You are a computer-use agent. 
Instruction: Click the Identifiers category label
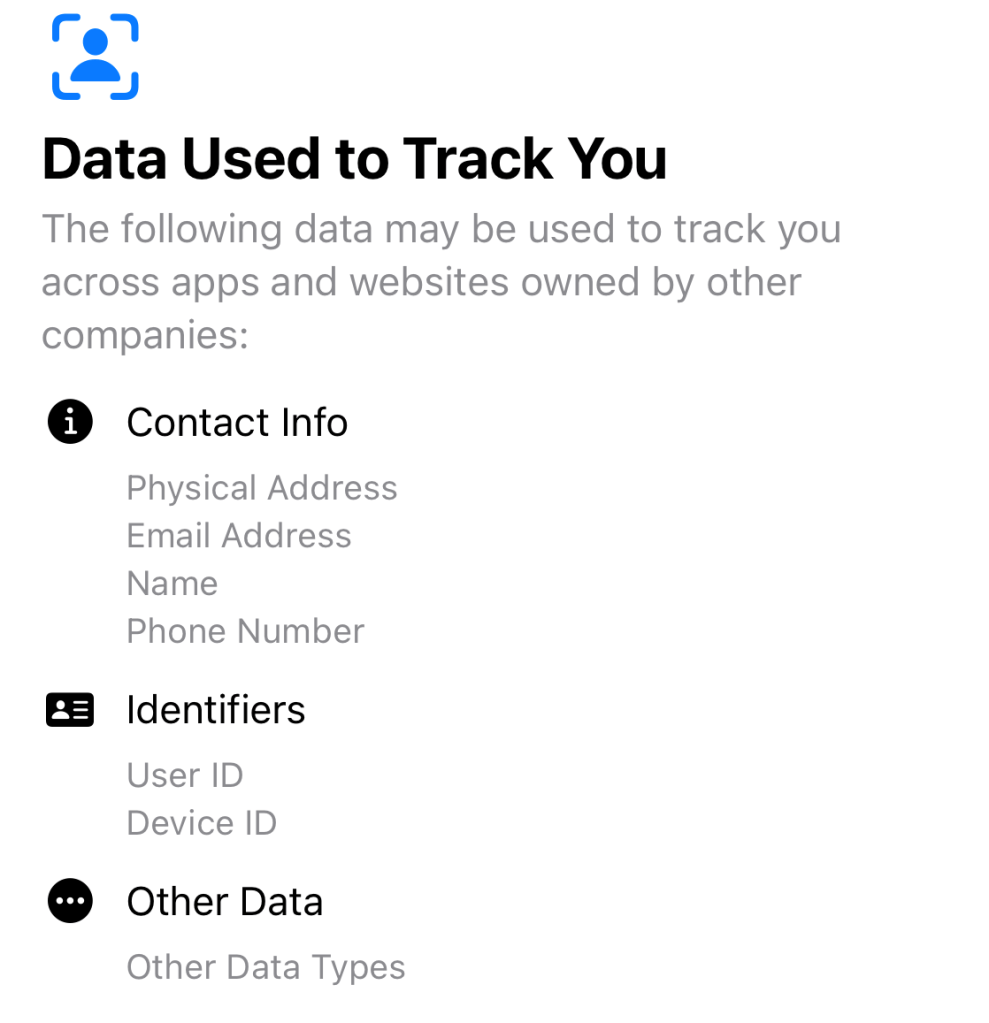tap(215, 710)
